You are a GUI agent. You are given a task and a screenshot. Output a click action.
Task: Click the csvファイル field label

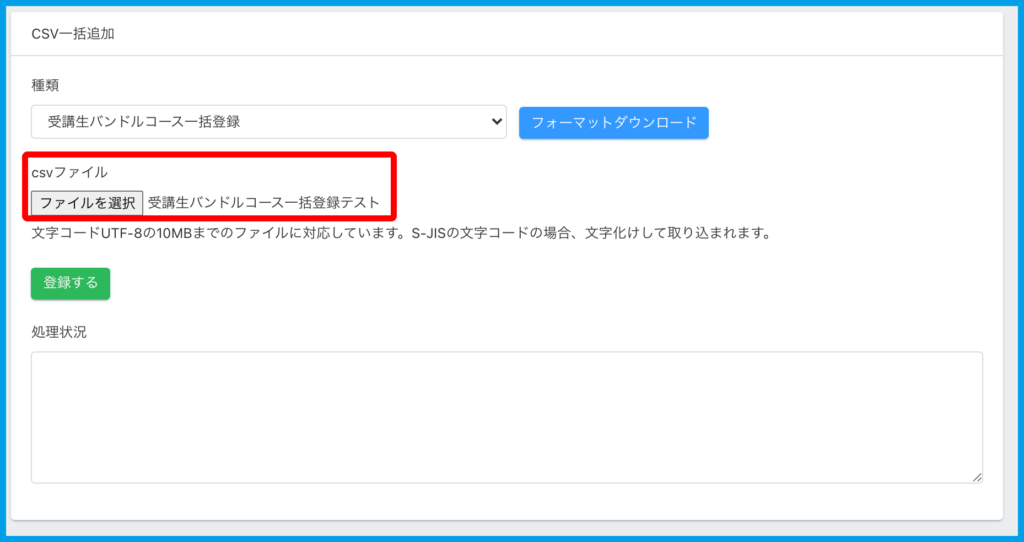[69, 172]
